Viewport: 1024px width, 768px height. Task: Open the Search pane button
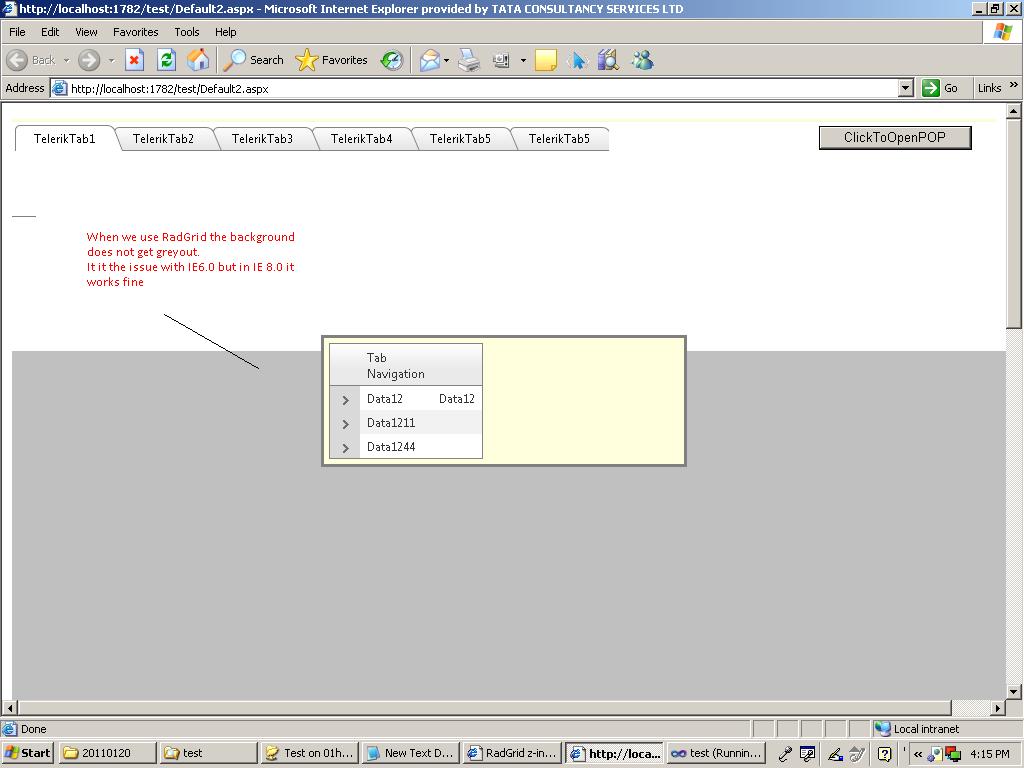(x=253, y=60)
